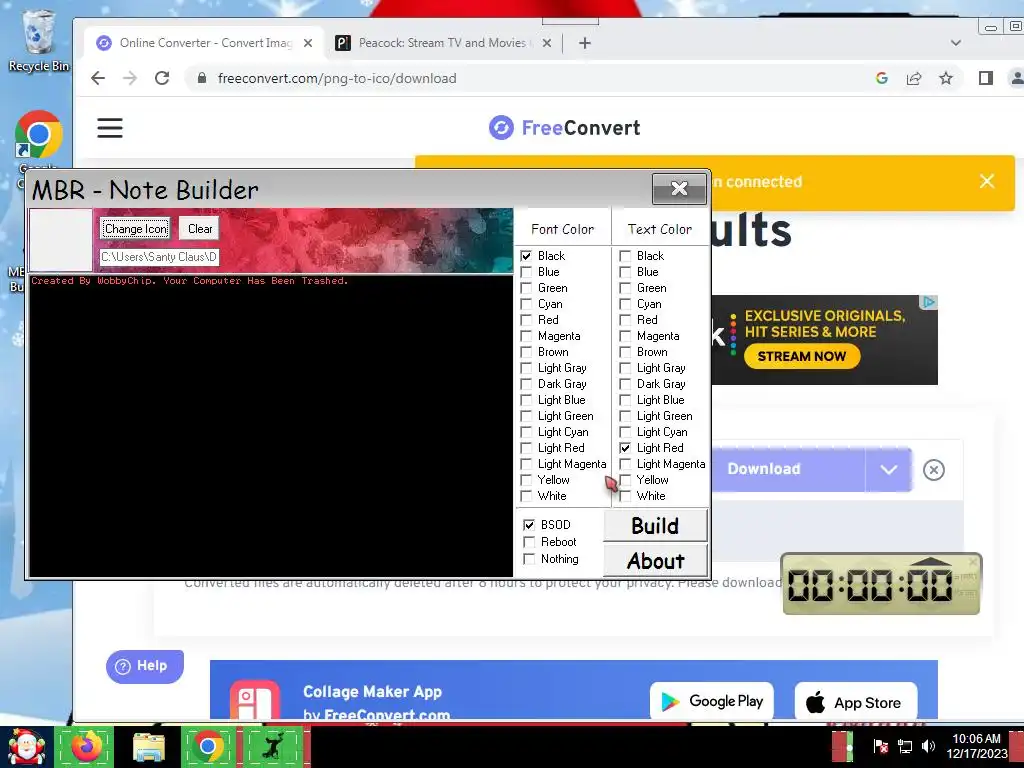Check Blue font color

526,272
